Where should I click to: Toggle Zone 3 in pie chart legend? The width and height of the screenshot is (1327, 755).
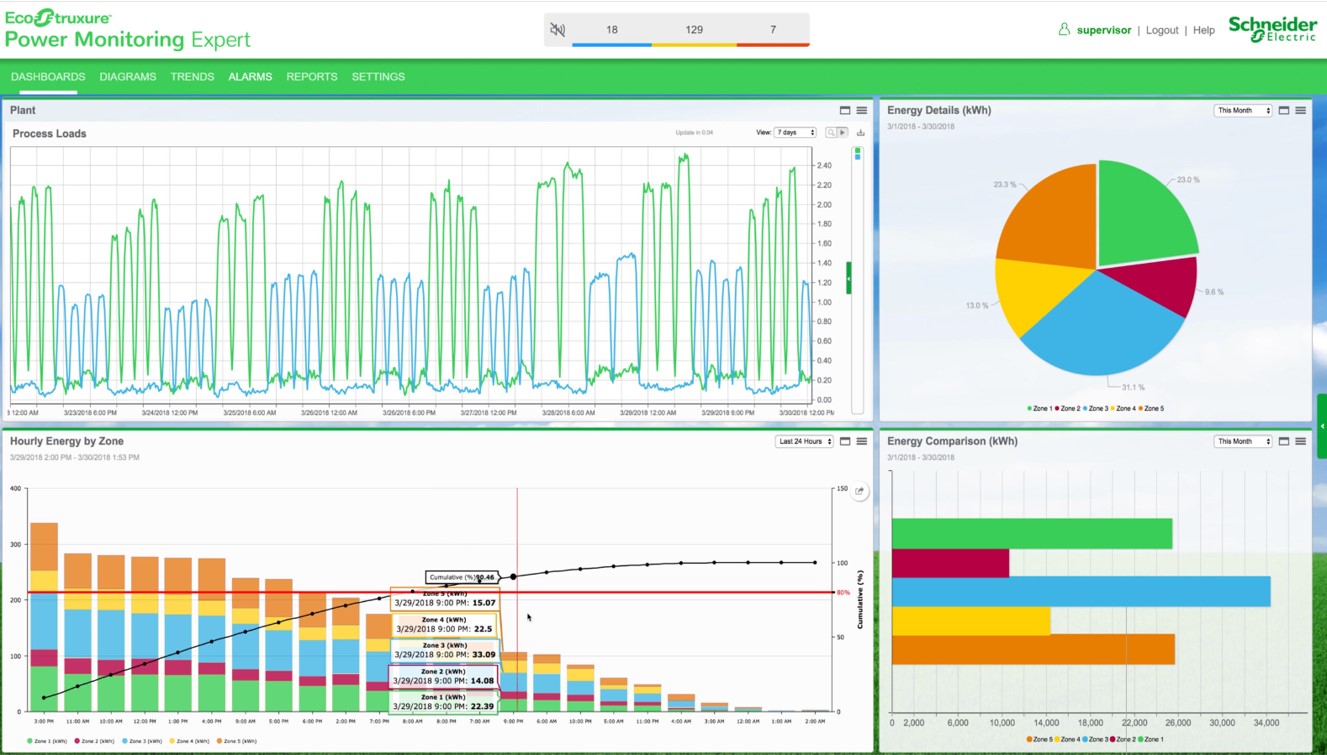coord(1095,408)
